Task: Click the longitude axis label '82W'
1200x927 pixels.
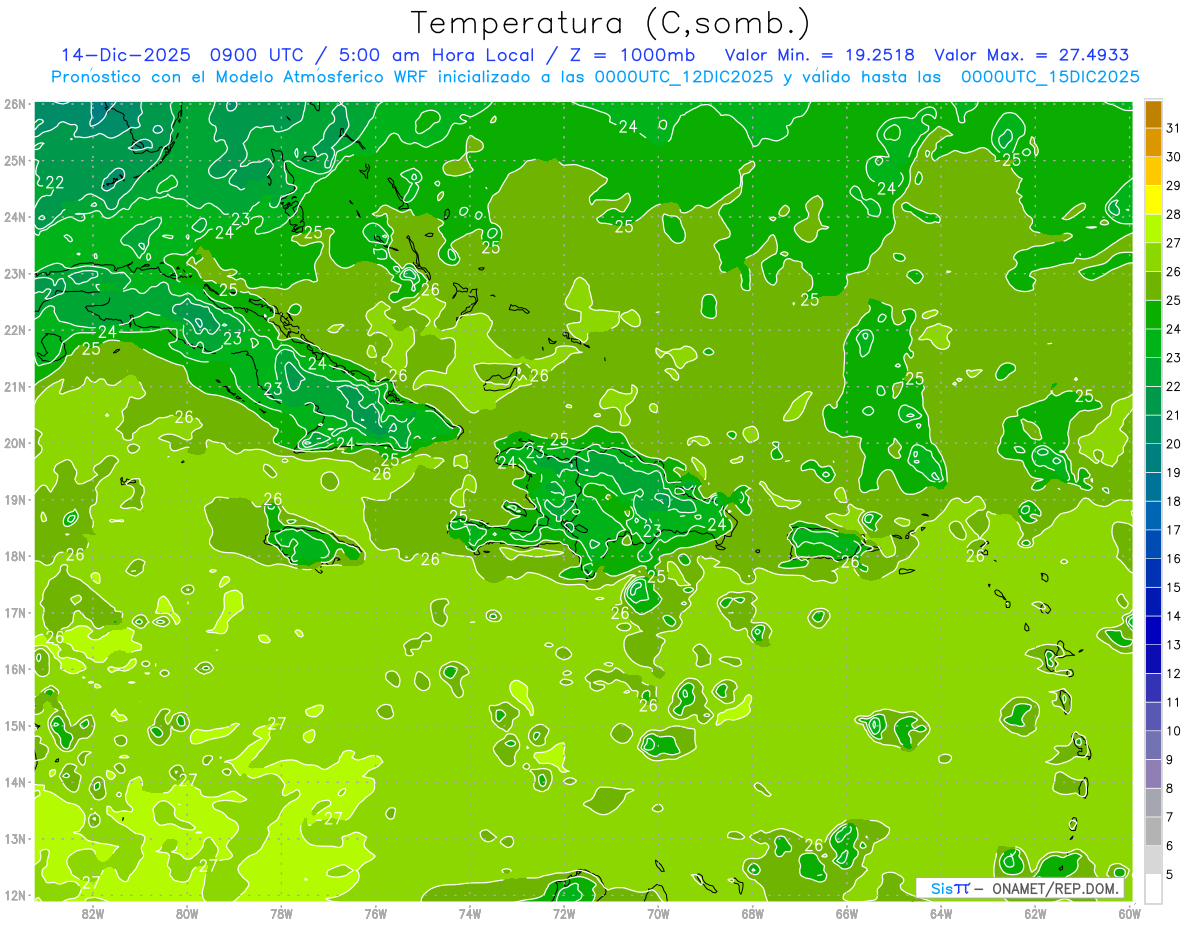Action: click(x=93, y=913)
